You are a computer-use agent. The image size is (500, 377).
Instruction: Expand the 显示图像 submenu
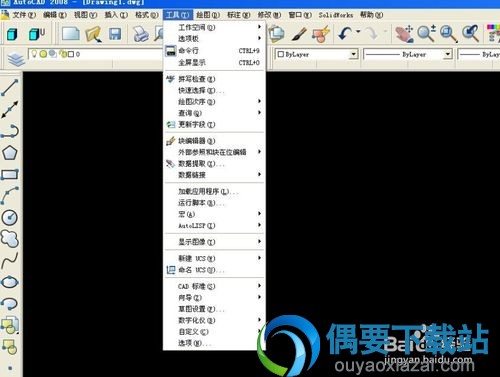214,242
